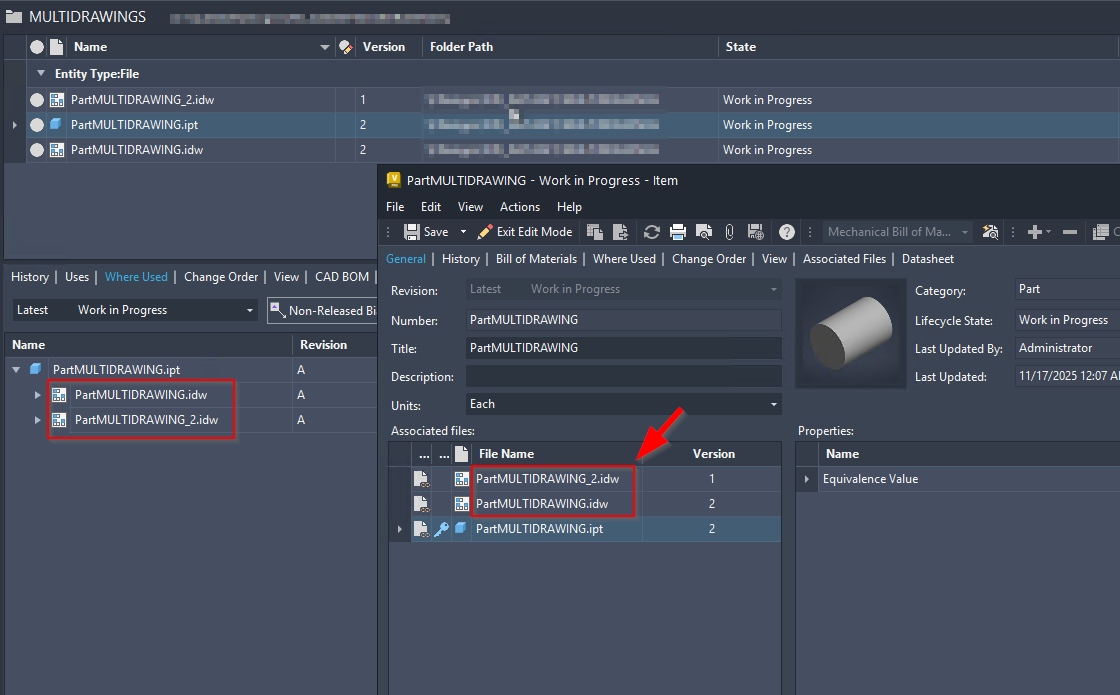Click the minus remove icon in the toolbar
This screenshot has width=1120, height=695.
tap(1069, 232)
